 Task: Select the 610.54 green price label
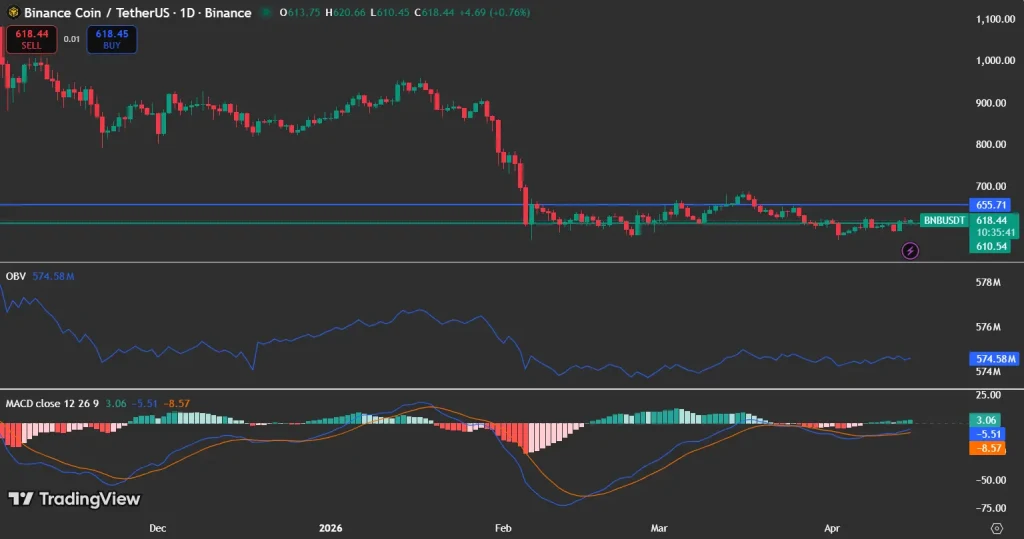click(x=991, y=246)
